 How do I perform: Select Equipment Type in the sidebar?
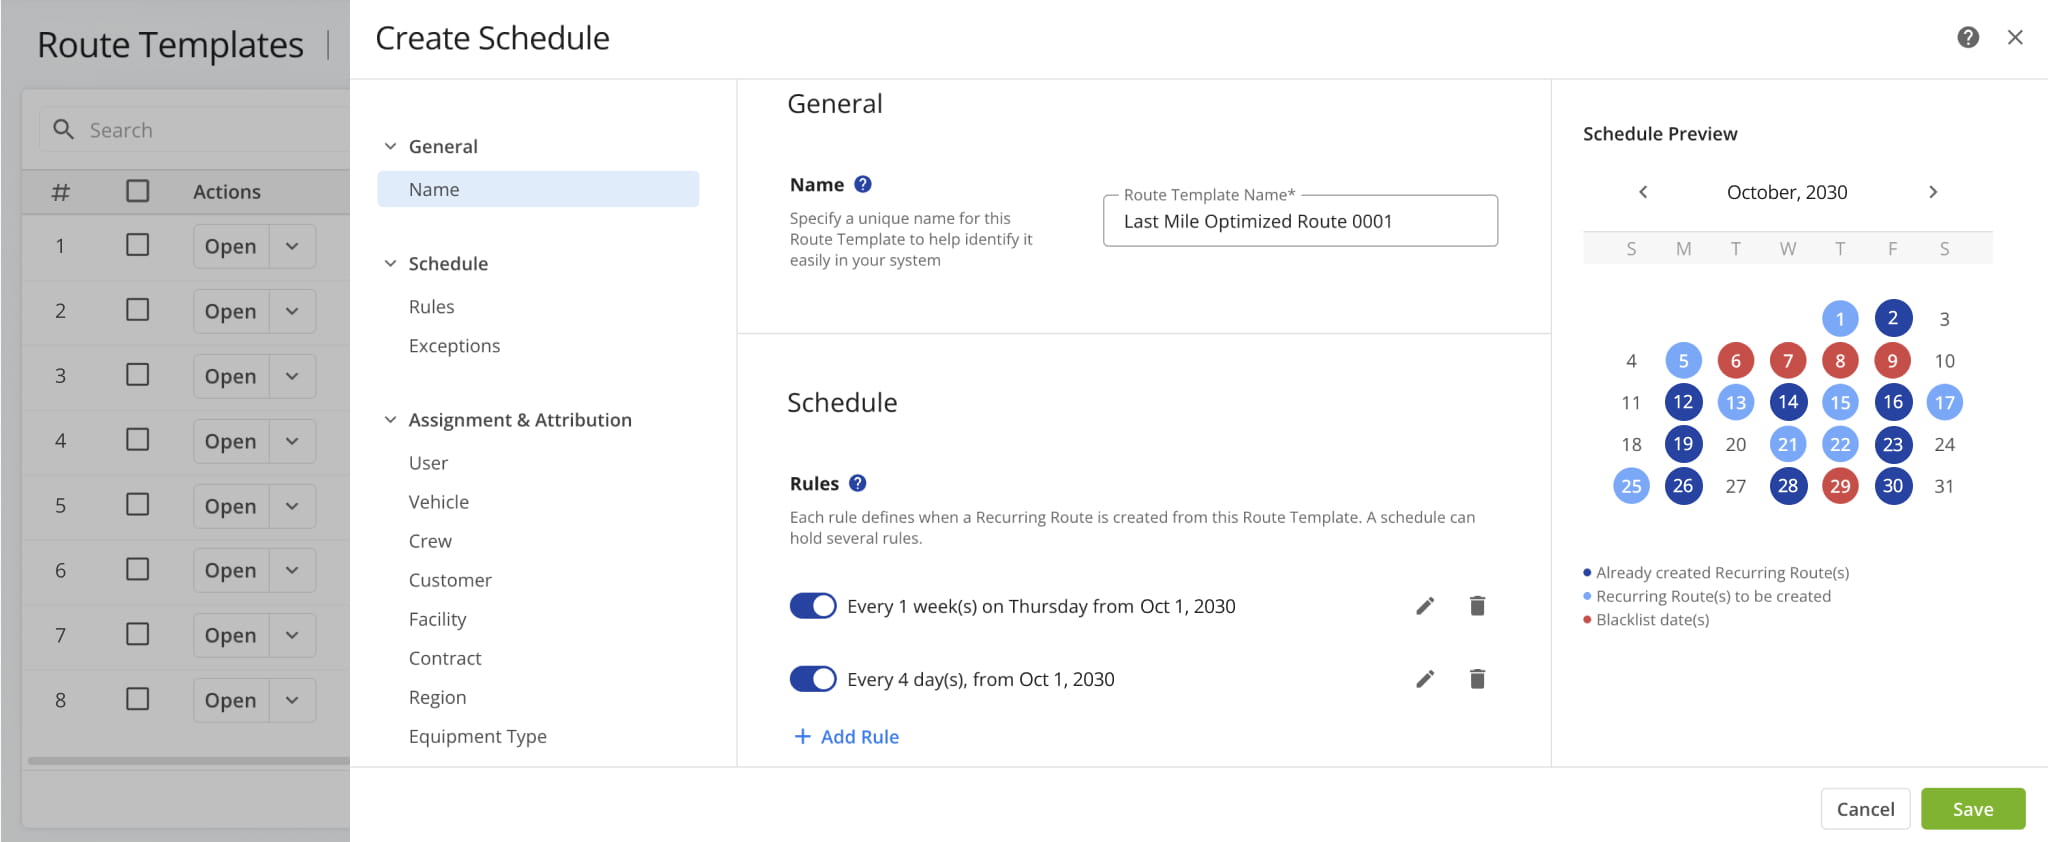(x=477, y=736)
